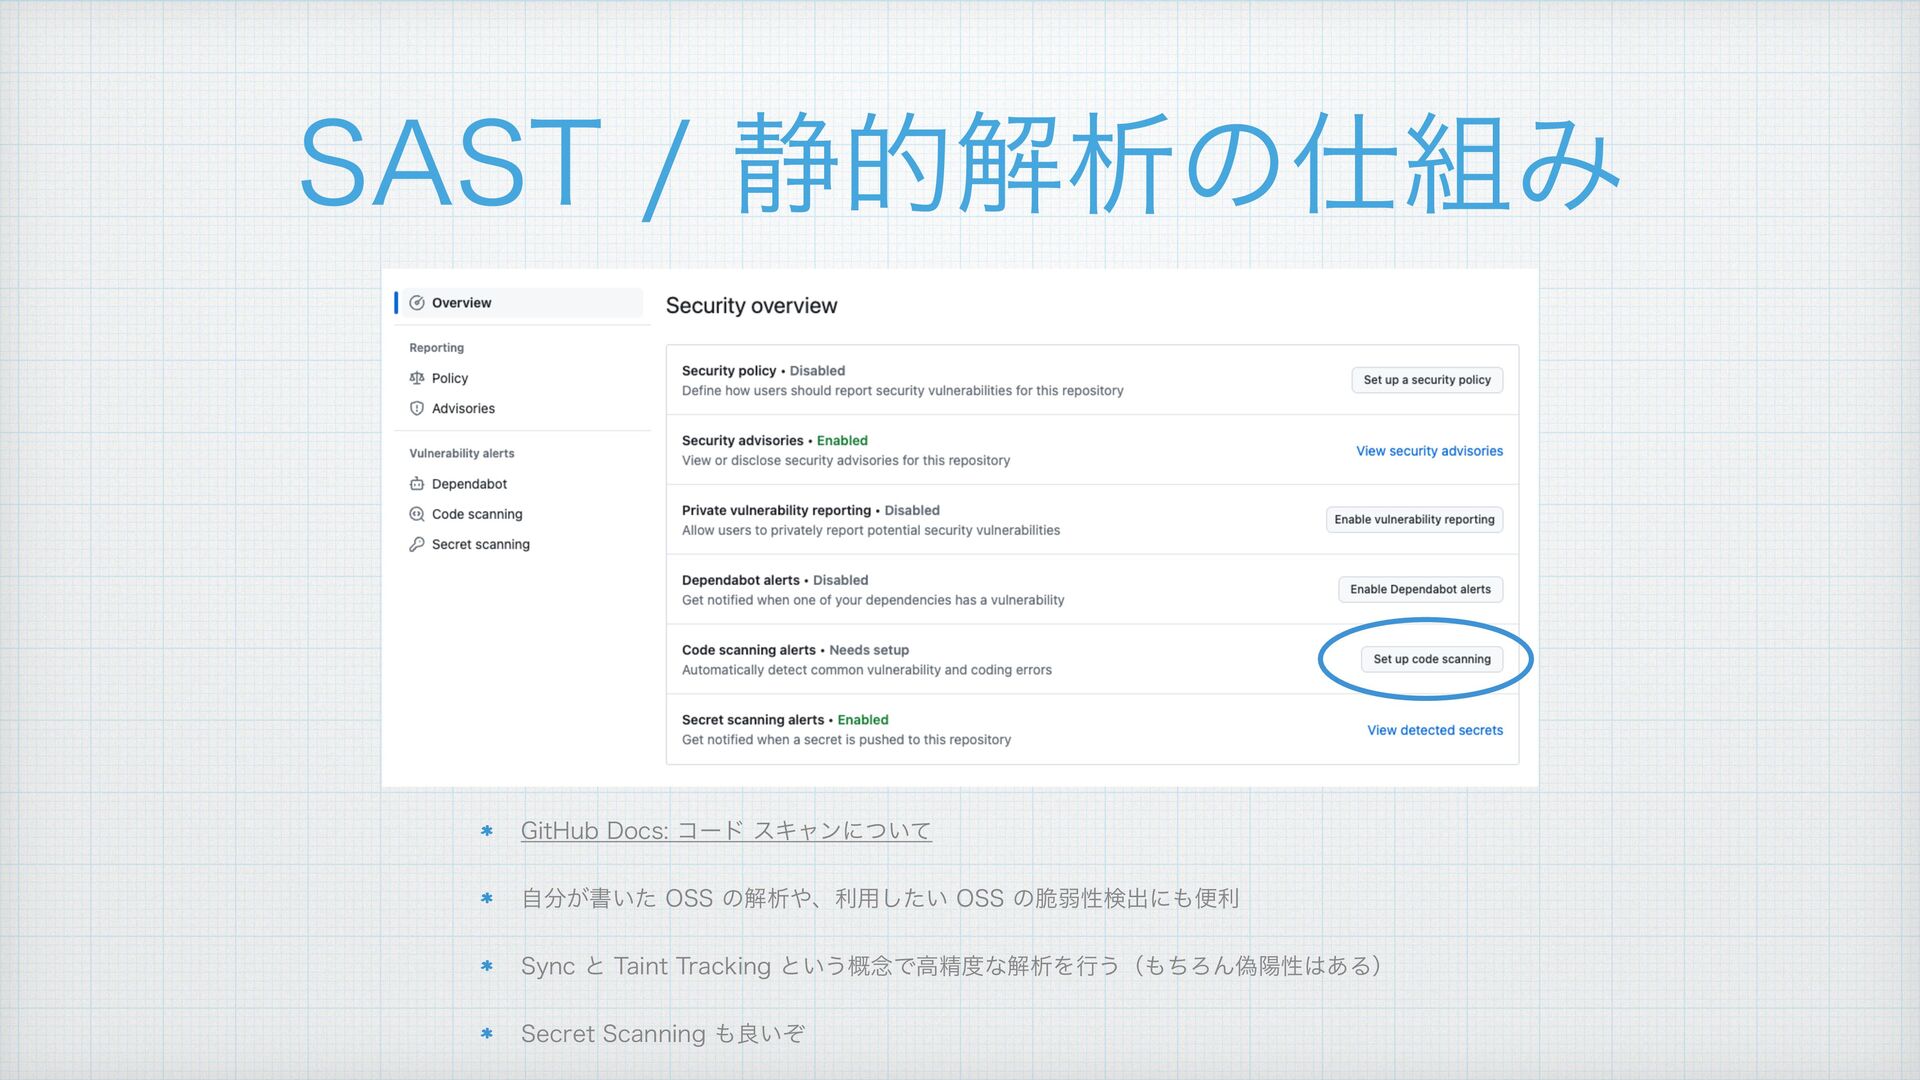Viewport: 1920px width, 1080px height.
Task: Click the Security advisories Enabled status text
Action: pyautogui.click(x=842, y=441)
